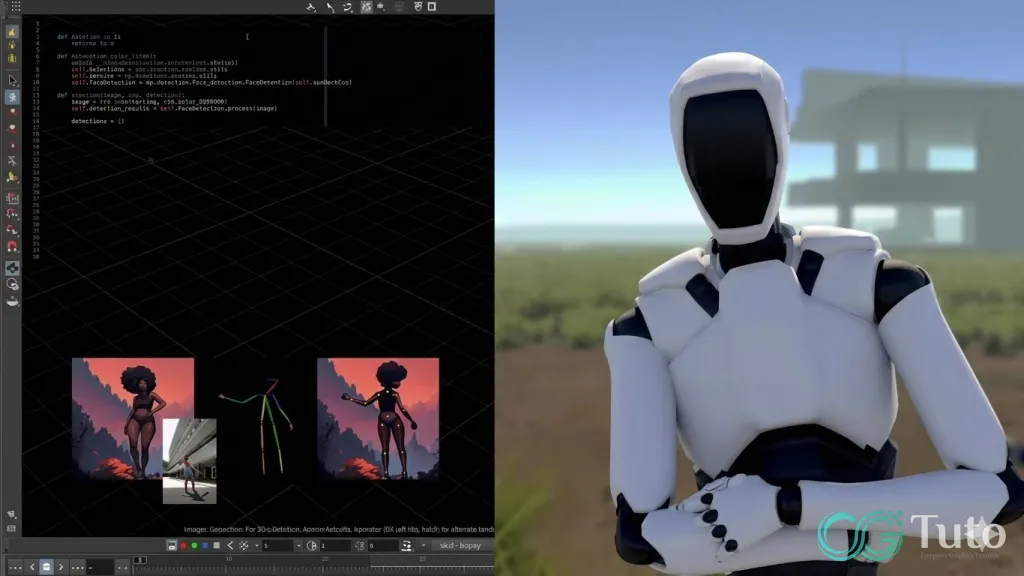Expand the dropdown beside the frame value 5

[298, 545]
